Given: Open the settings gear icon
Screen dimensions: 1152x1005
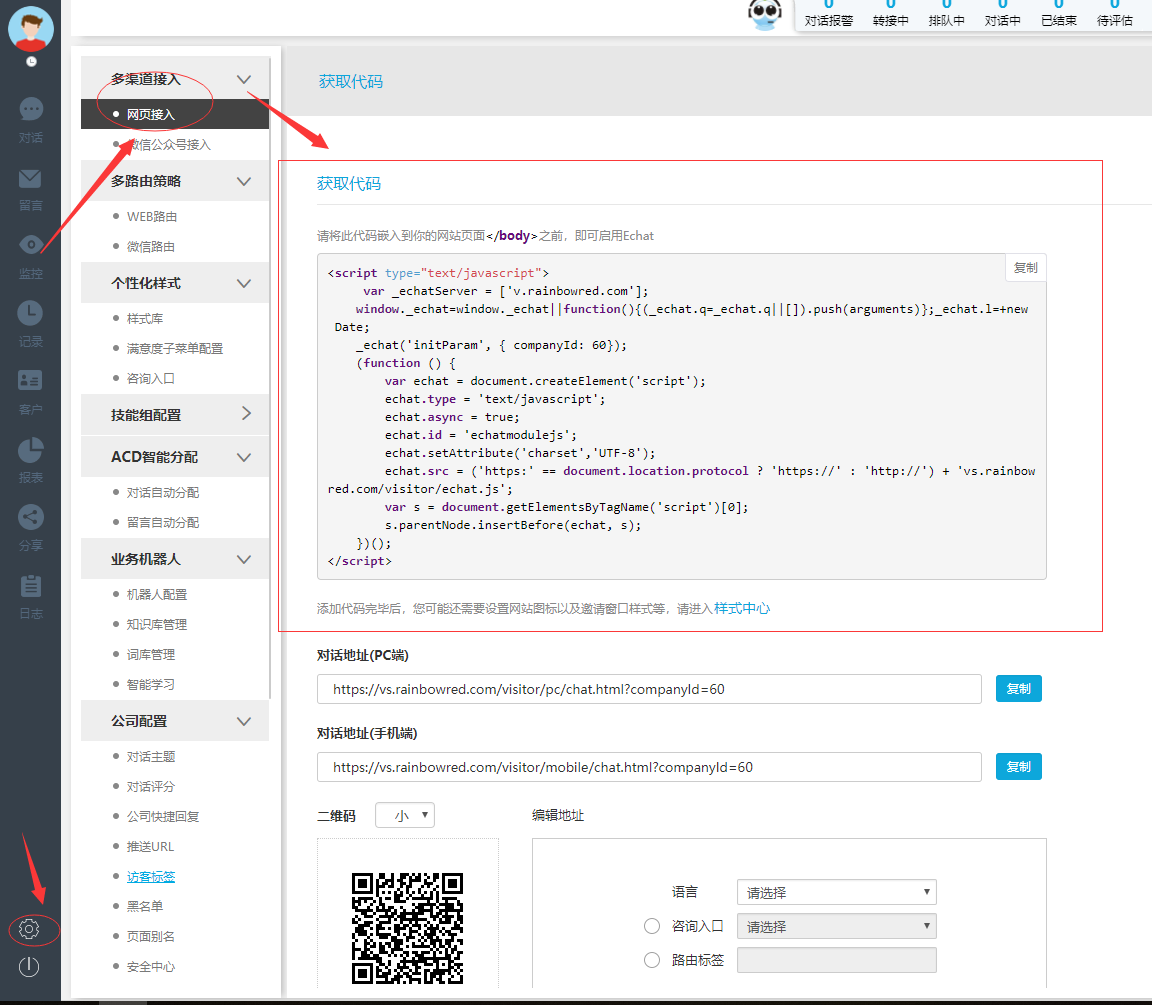Looking at the screenshot, I should [29, 929].
